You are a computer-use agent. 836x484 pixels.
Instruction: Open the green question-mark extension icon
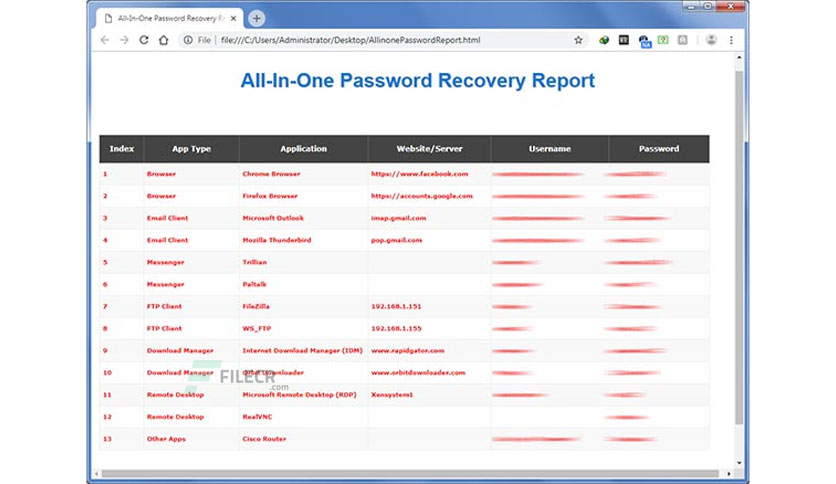click(663, 40)
